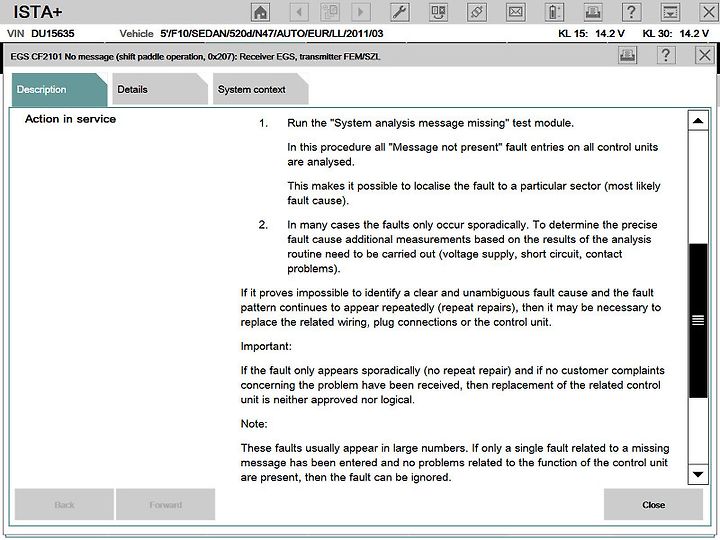Click the connection plug icon
720x540 pixels.
477,12
